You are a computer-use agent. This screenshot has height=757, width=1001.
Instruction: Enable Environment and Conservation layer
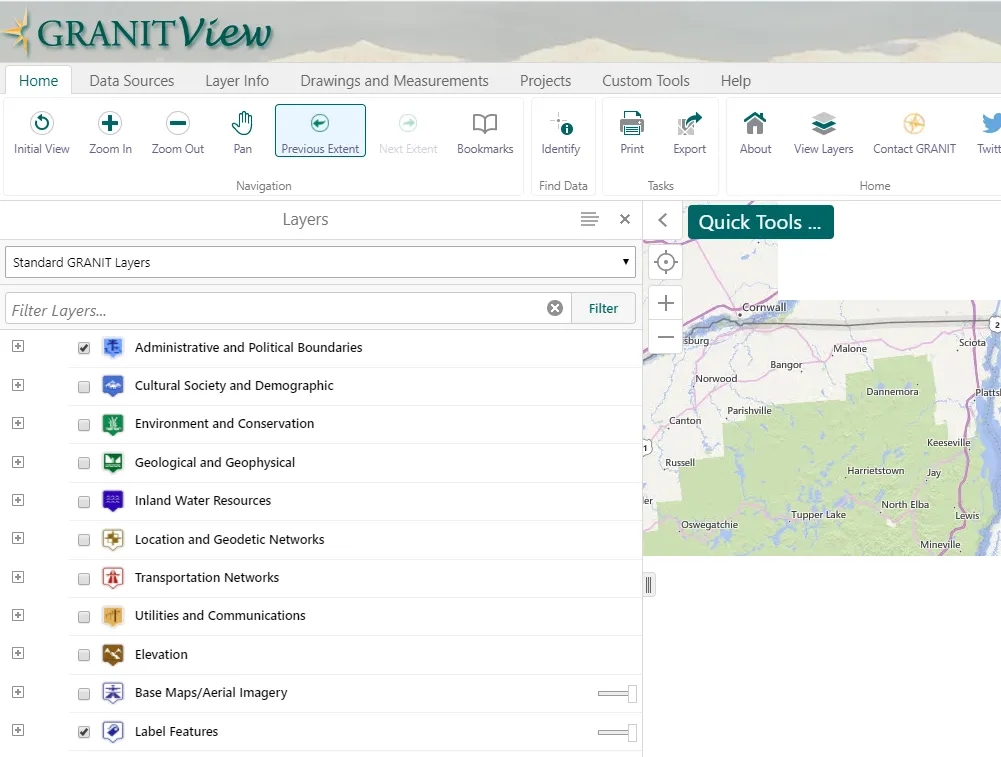tap(84, 425)
